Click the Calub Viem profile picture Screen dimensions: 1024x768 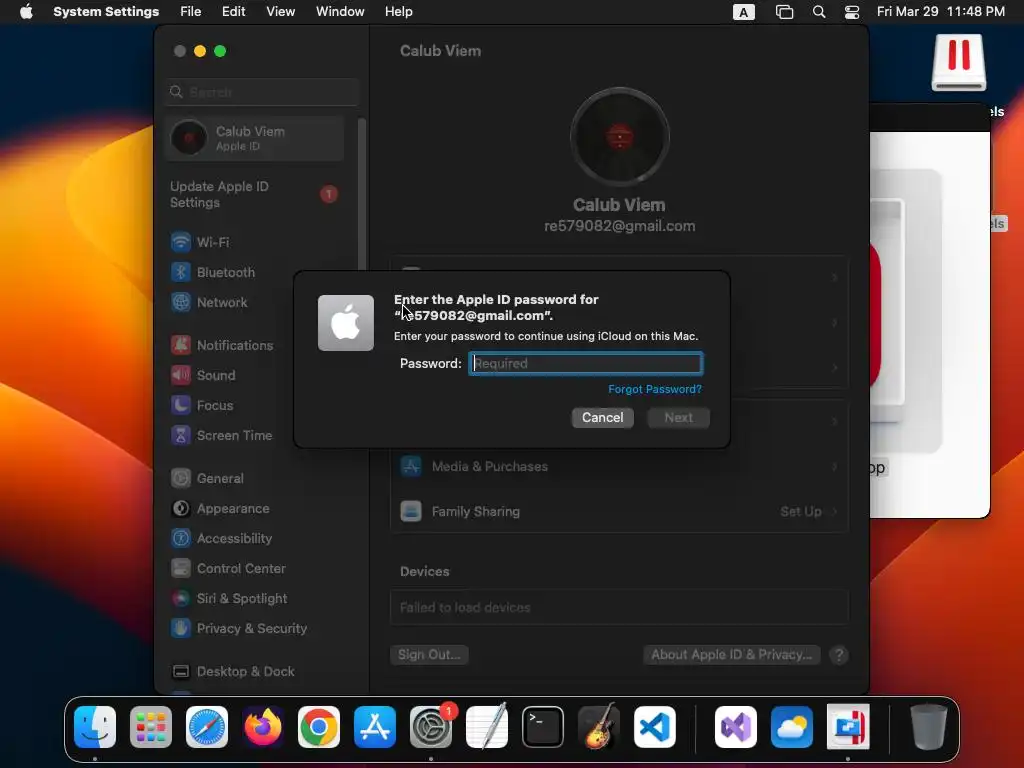pos(620,137)
